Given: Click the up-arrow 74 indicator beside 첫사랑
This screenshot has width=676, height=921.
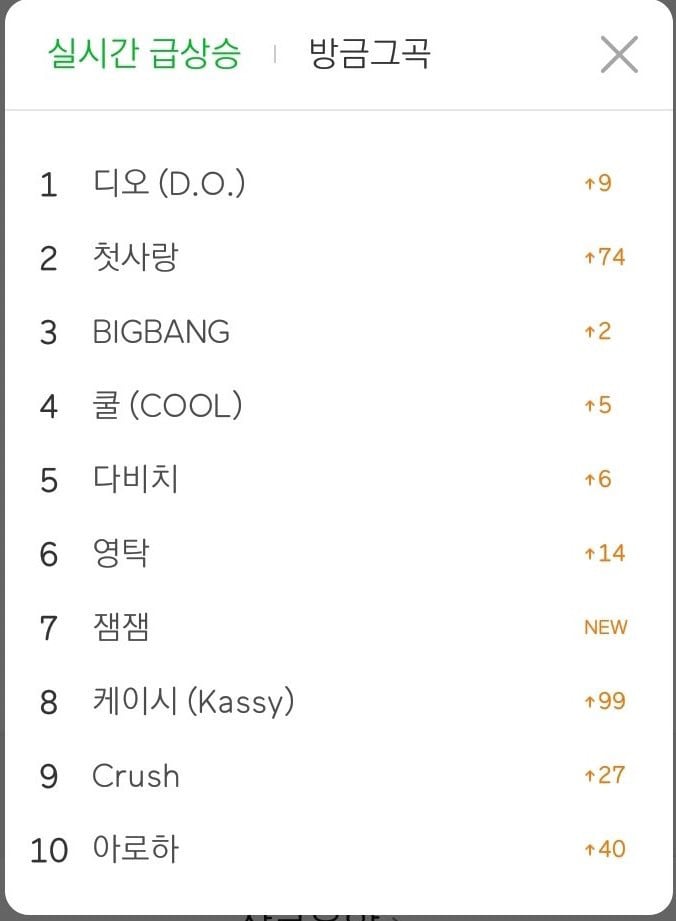Looking at the screenshot, I should [x=604, y=257].
